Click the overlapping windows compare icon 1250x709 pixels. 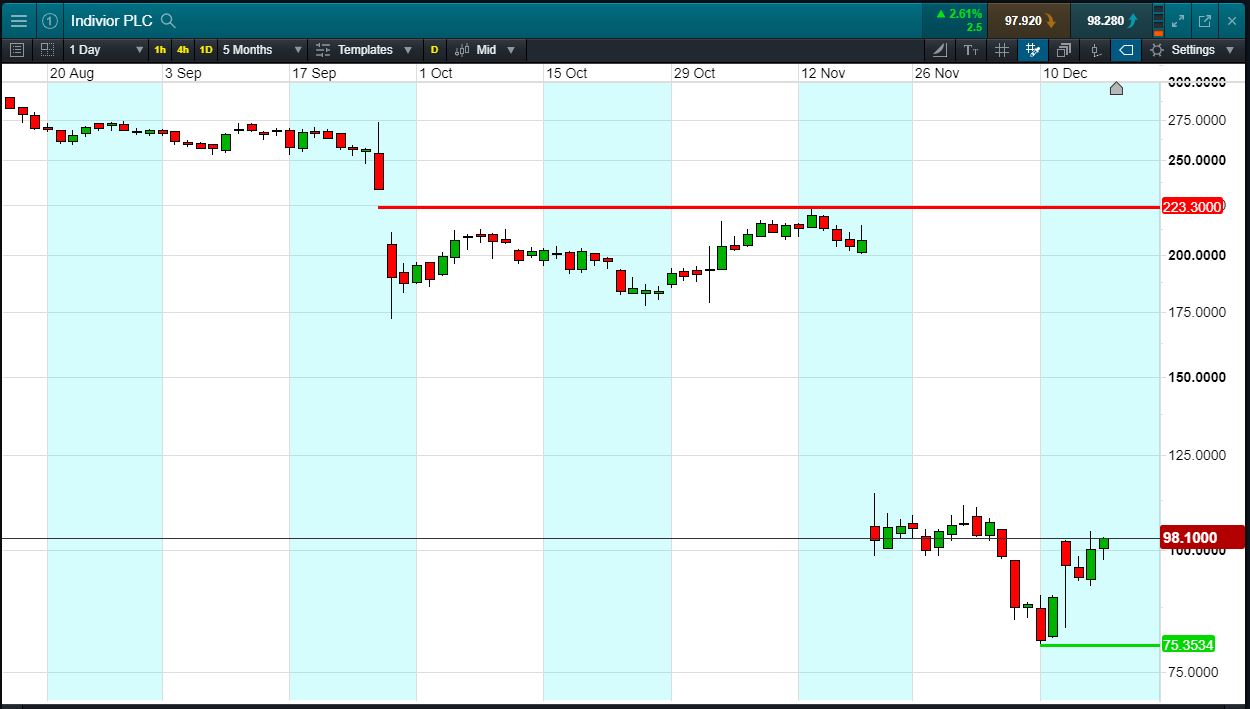coord(1064,49)
